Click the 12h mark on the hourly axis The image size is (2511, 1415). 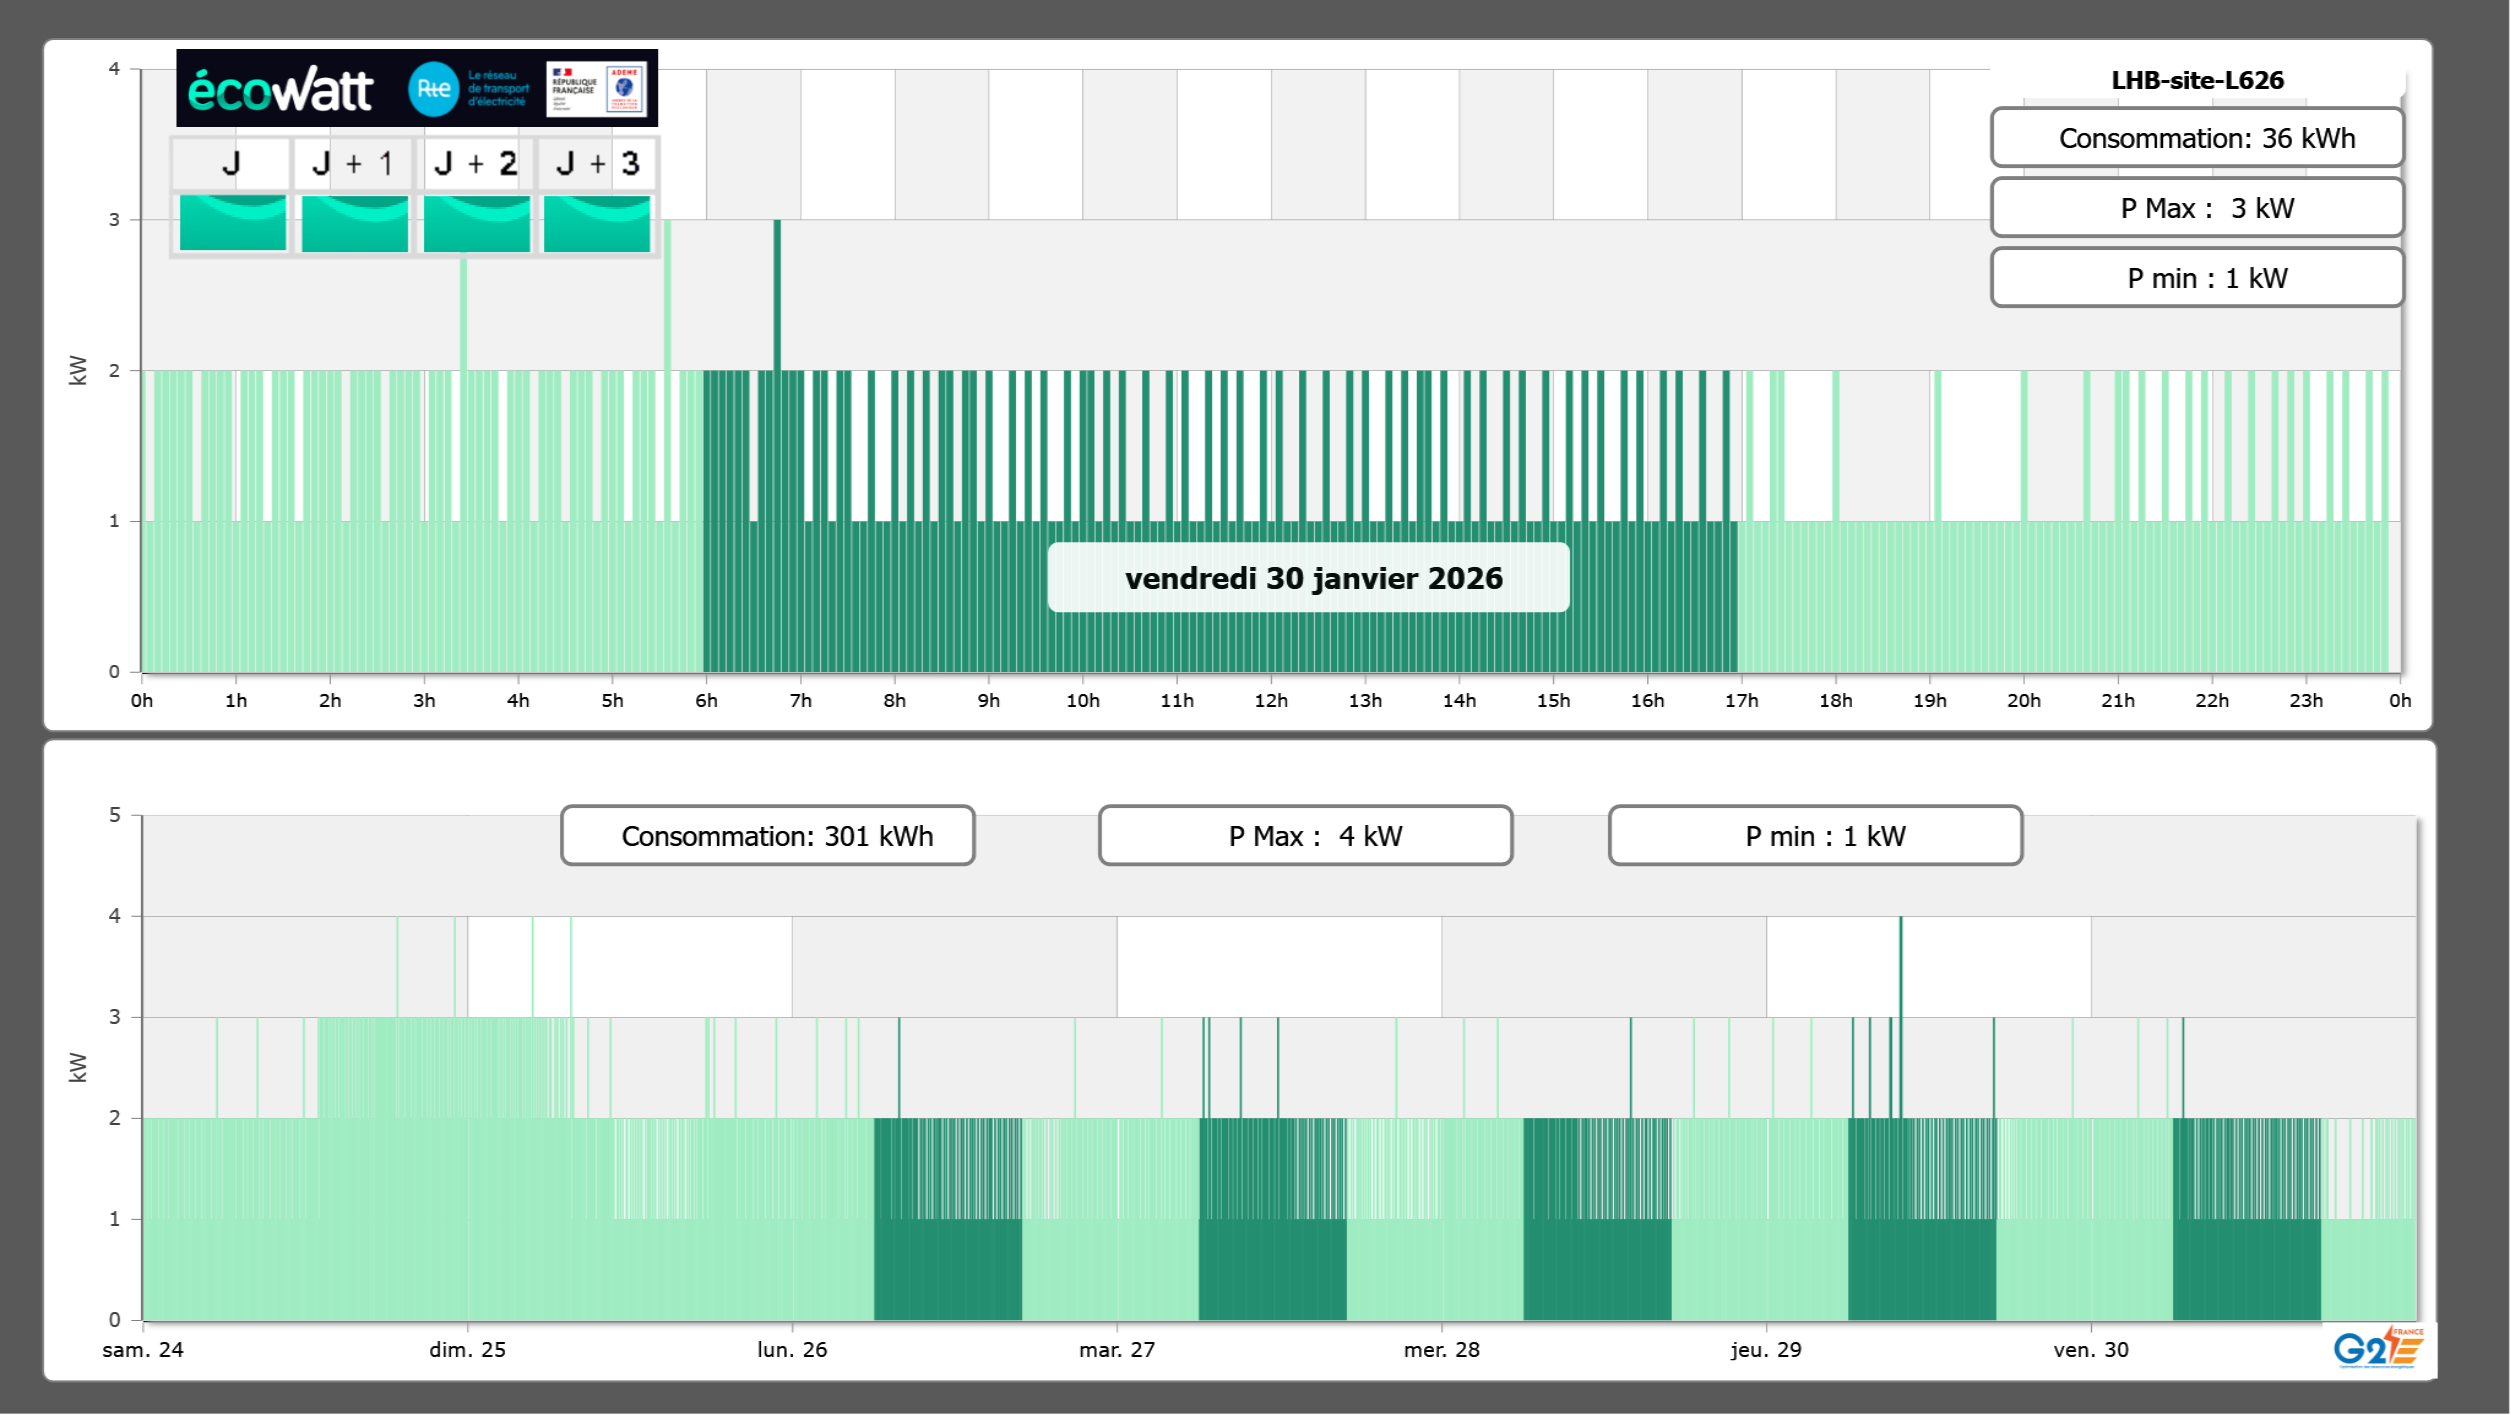click(x=1271, y=700)
